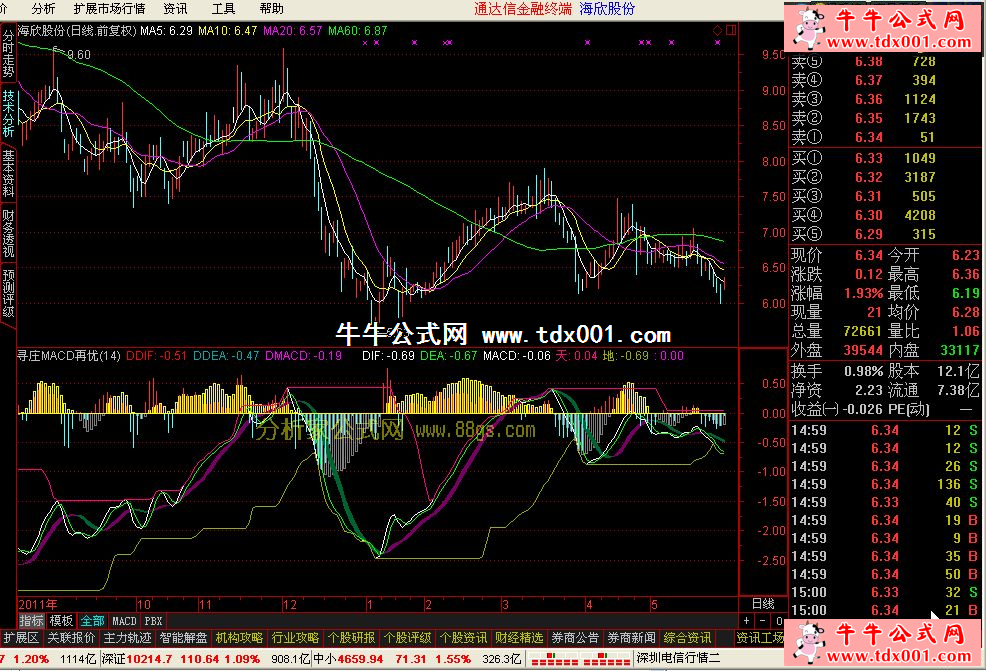This screenshot has height=671, width=986.
Task: Click the 中小 index value in status bar
Action: pyautogui.click(x=360, y=658)
